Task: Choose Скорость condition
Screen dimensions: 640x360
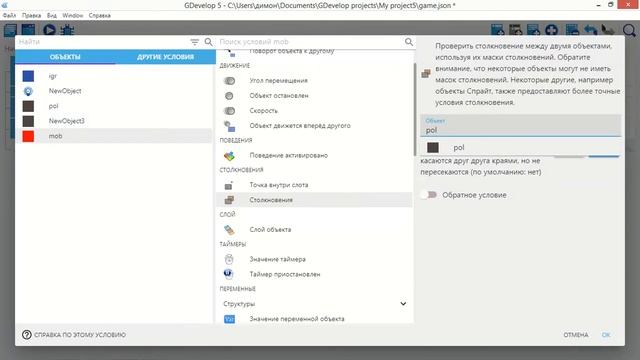Action: [x=314, y=111]
